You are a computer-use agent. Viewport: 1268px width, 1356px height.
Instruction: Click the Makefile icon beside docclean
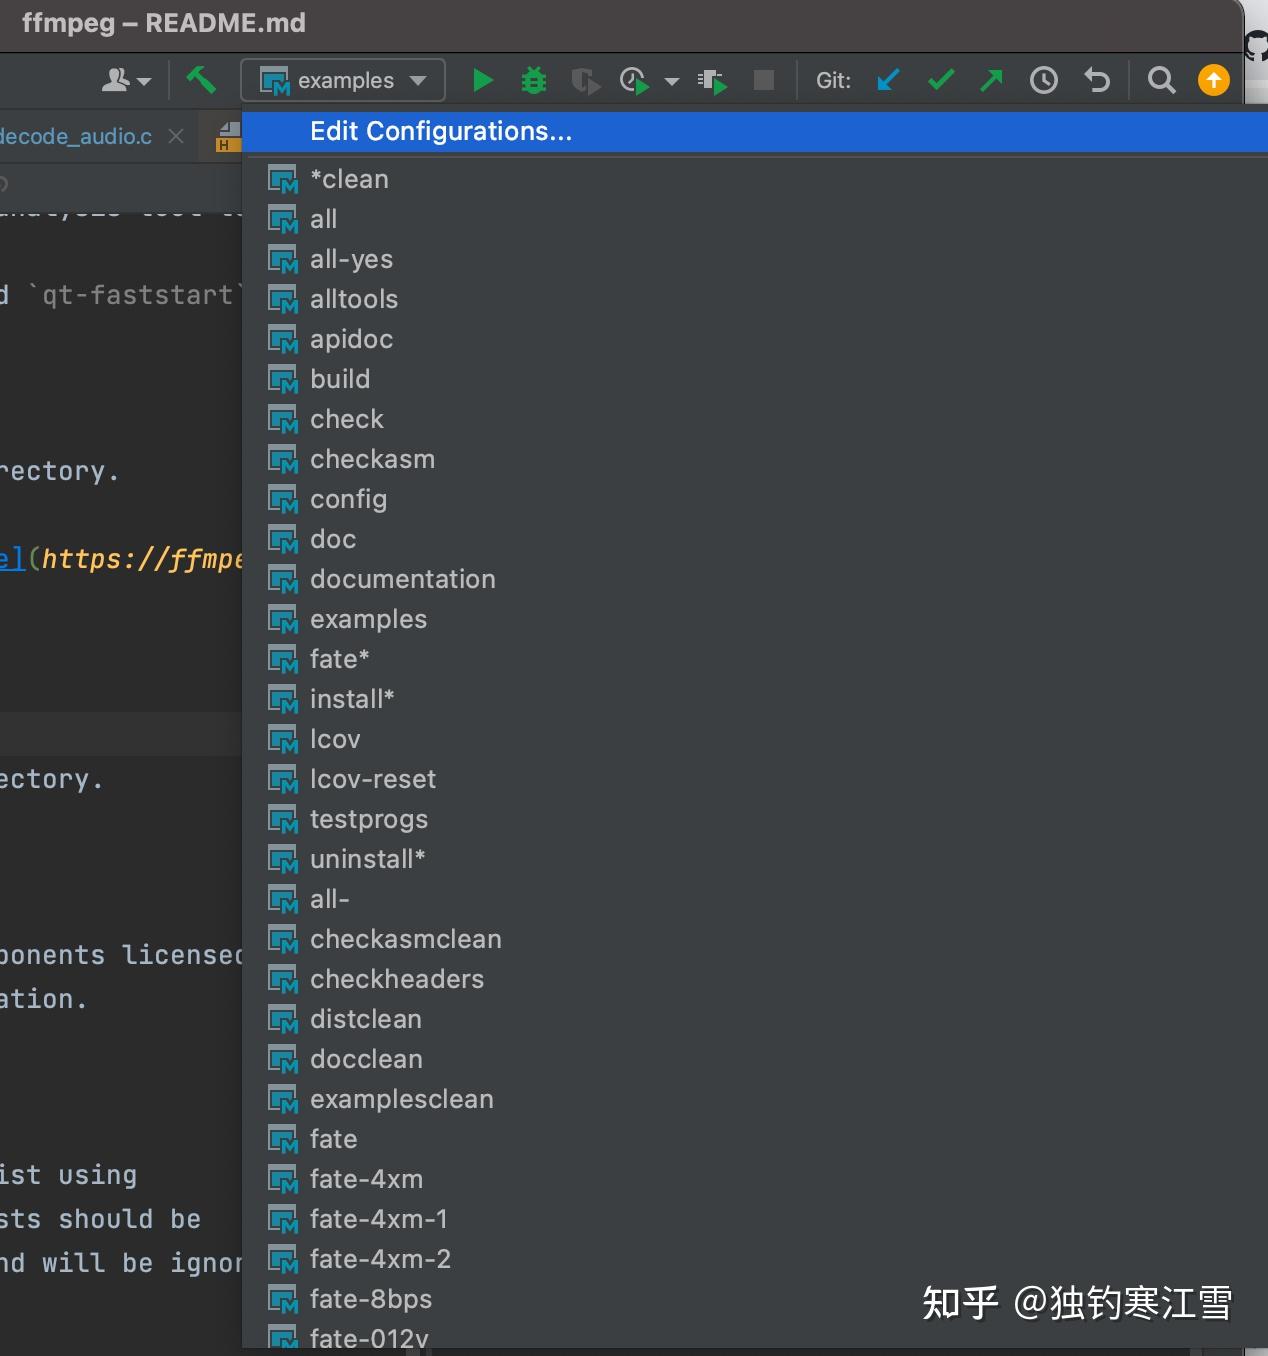point(283,1060)
